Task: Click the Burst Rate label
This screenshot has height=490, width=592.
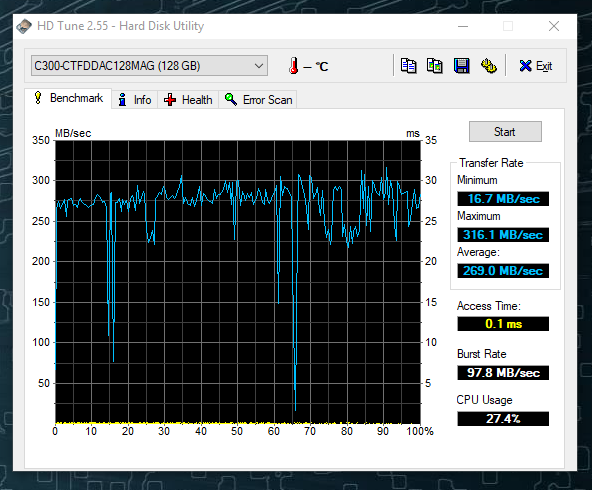Action: (481, 354)
